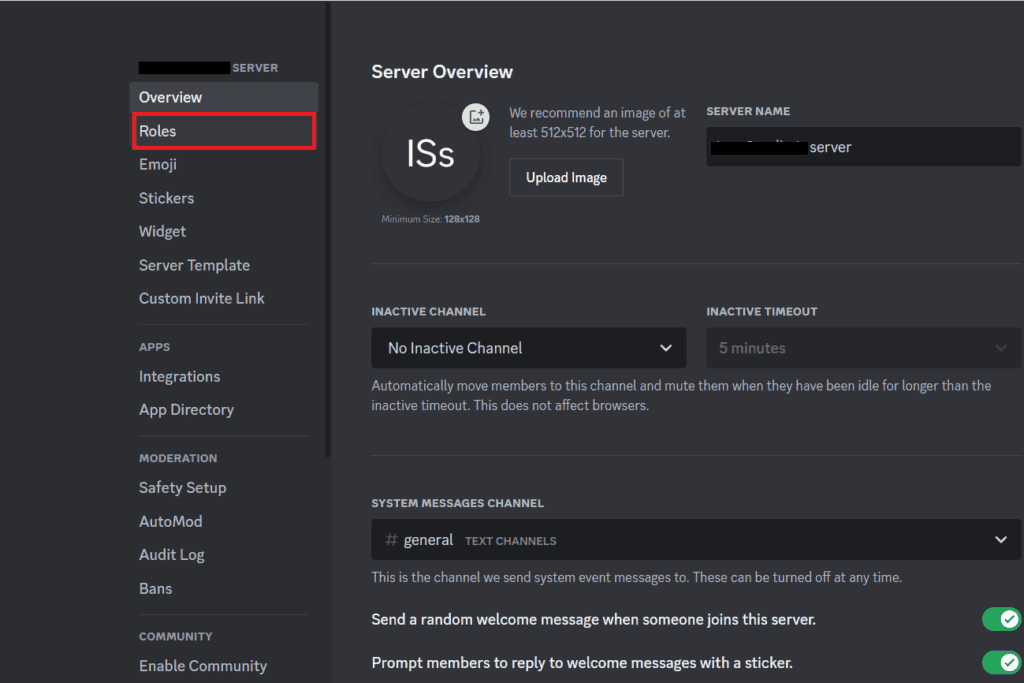Open Enable Community settings
Screen dimensions: 1024x683
tap(203, 666)
